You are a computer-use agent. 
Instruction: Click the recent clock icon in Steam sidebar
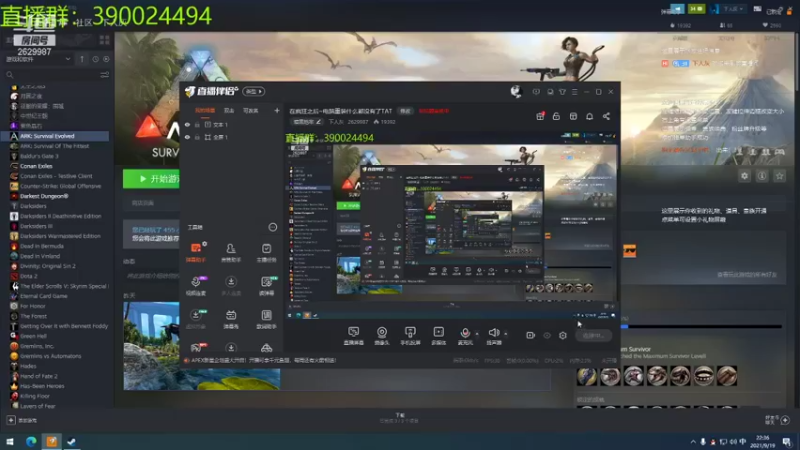coord(95,59)
